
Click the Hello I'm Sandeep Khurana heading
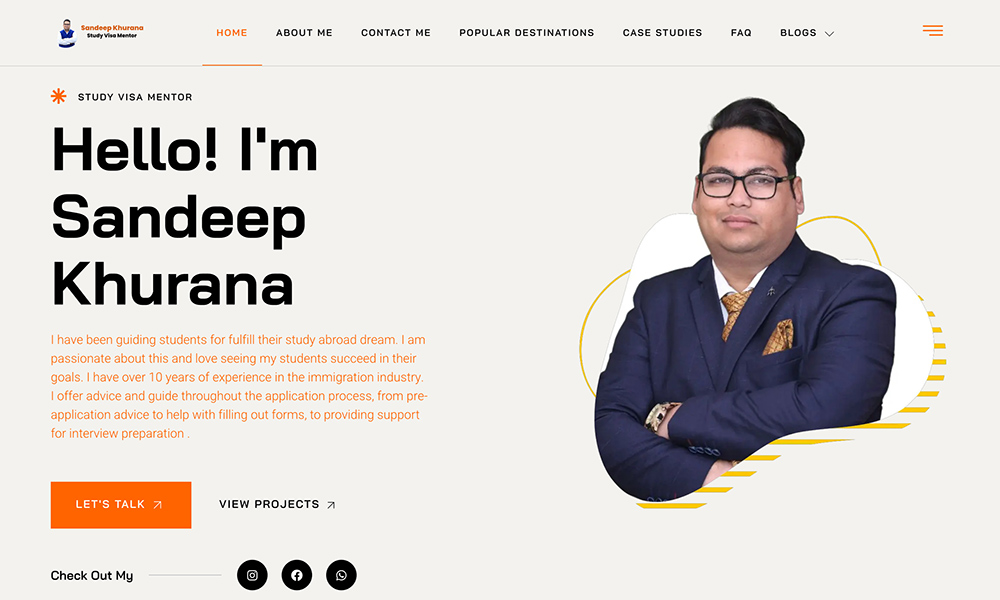pos(185,217)
